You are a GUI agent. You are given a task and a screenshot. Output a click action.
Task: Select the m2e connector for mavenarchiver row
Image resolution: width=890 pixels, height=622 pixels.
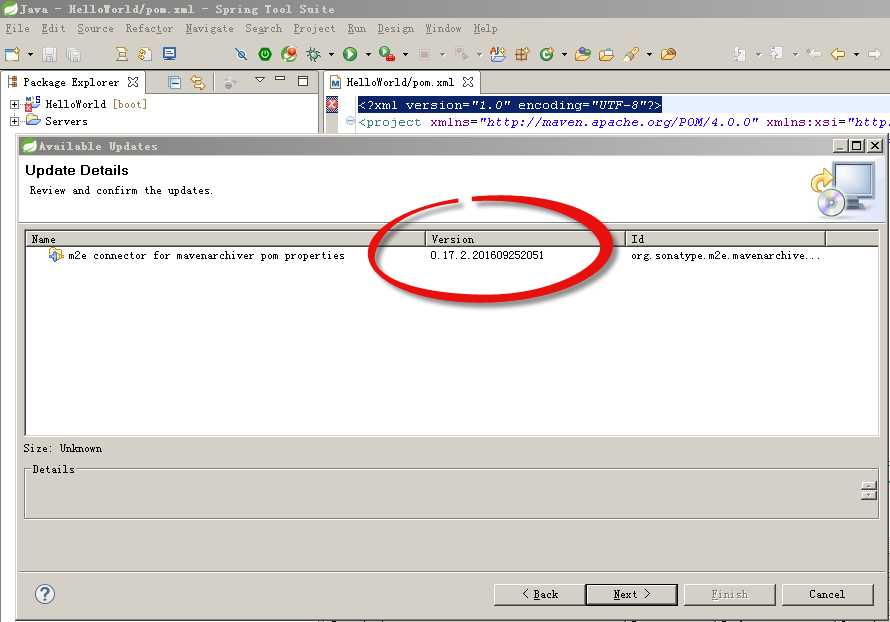click(x=452, y=255)
